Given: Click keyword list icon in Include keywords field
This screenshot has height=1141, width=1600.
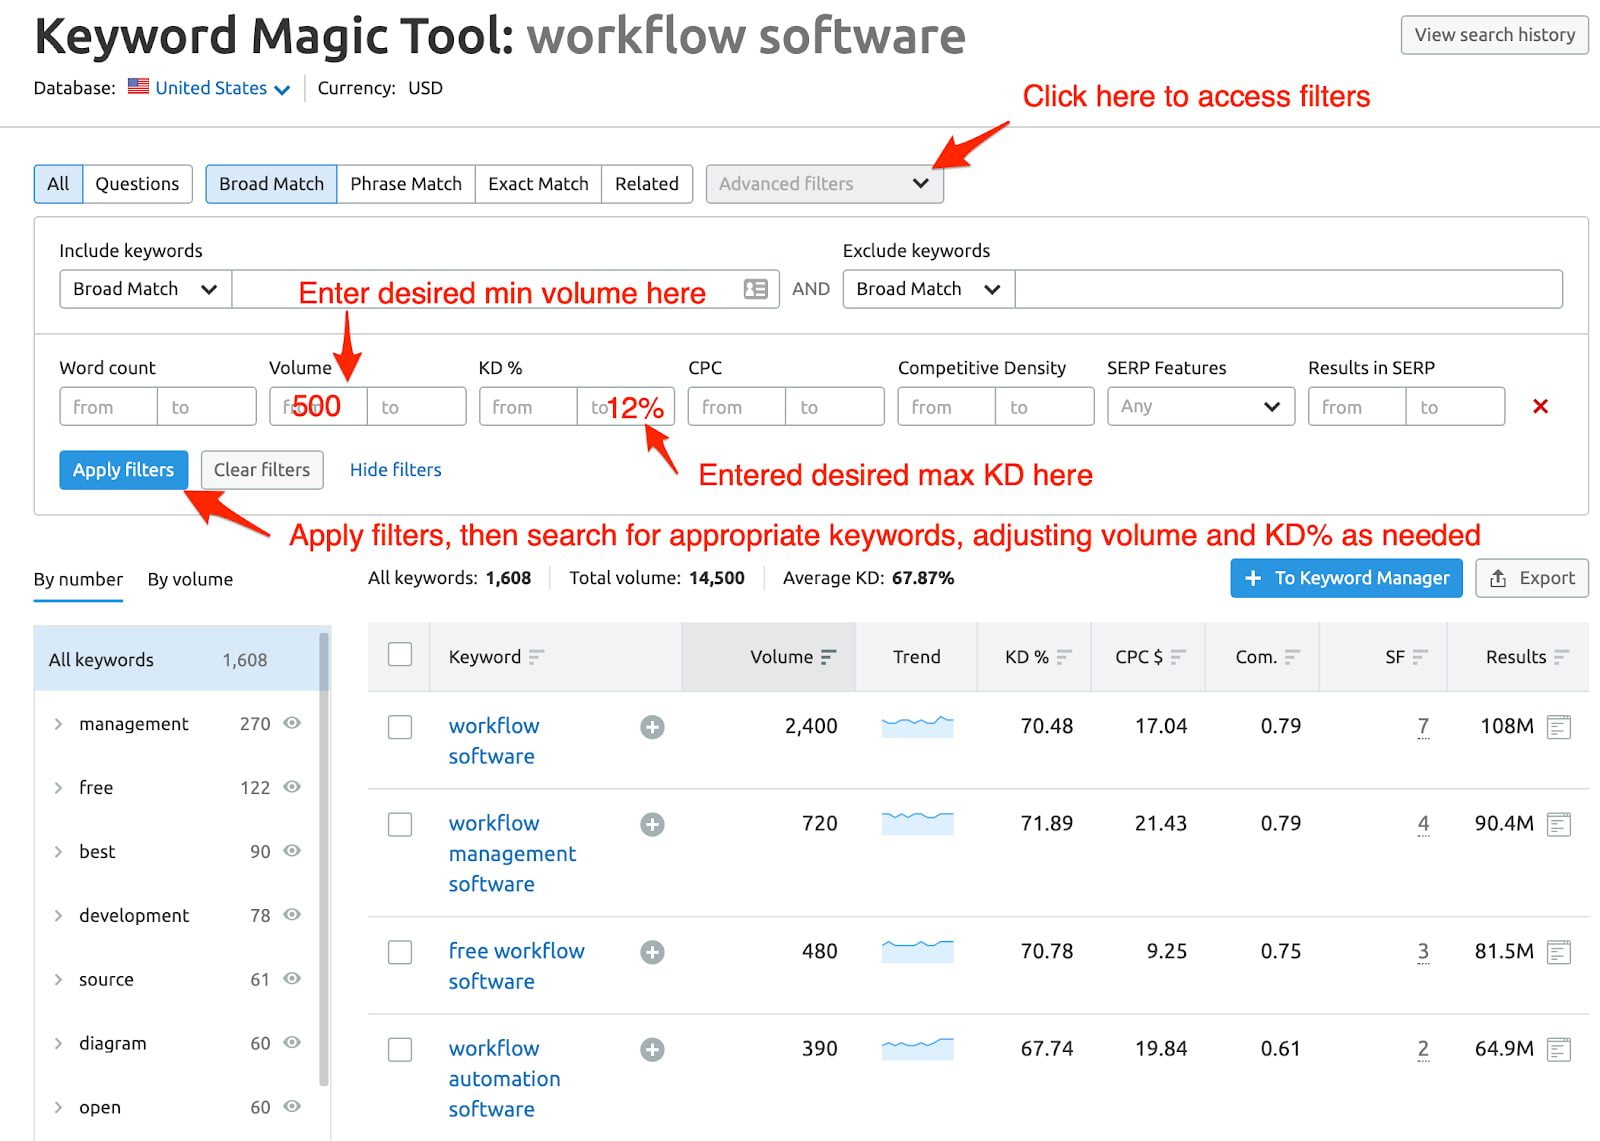Looking at the screenshot, I should [x=755, y=289].
